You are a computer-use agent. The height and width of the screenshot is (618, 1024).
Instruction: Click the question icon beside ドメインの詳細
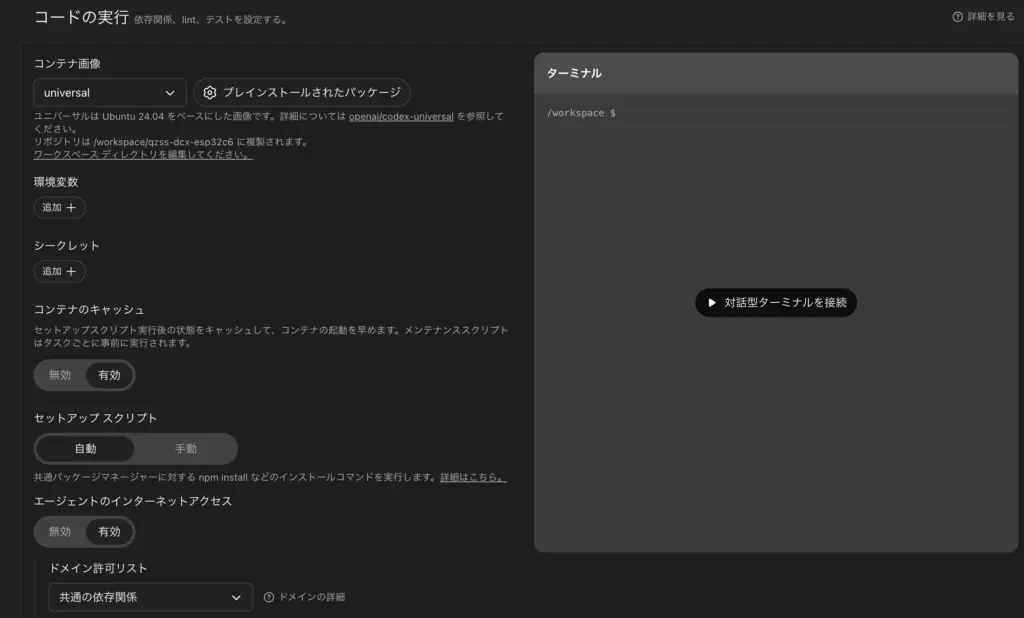click(x=268, y=597)
